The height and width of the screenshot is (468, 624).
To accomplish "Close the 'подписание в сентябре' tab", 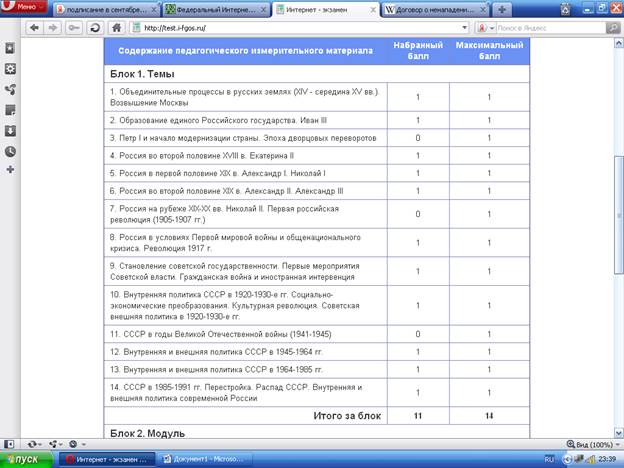I will (x=154, y=10).
